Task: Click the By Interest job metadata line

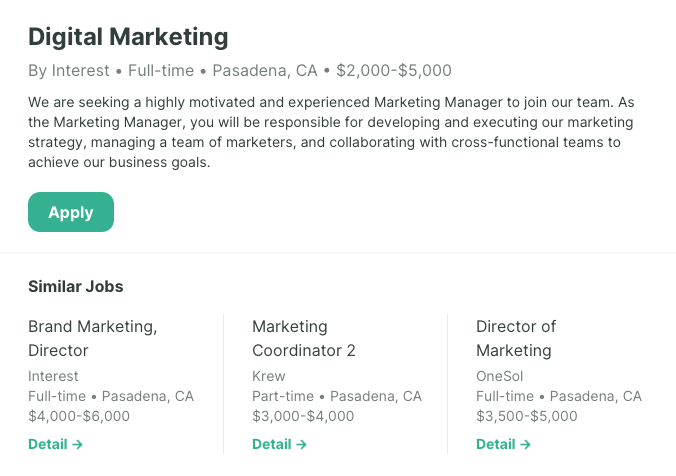Action: [x=240, y=71]
